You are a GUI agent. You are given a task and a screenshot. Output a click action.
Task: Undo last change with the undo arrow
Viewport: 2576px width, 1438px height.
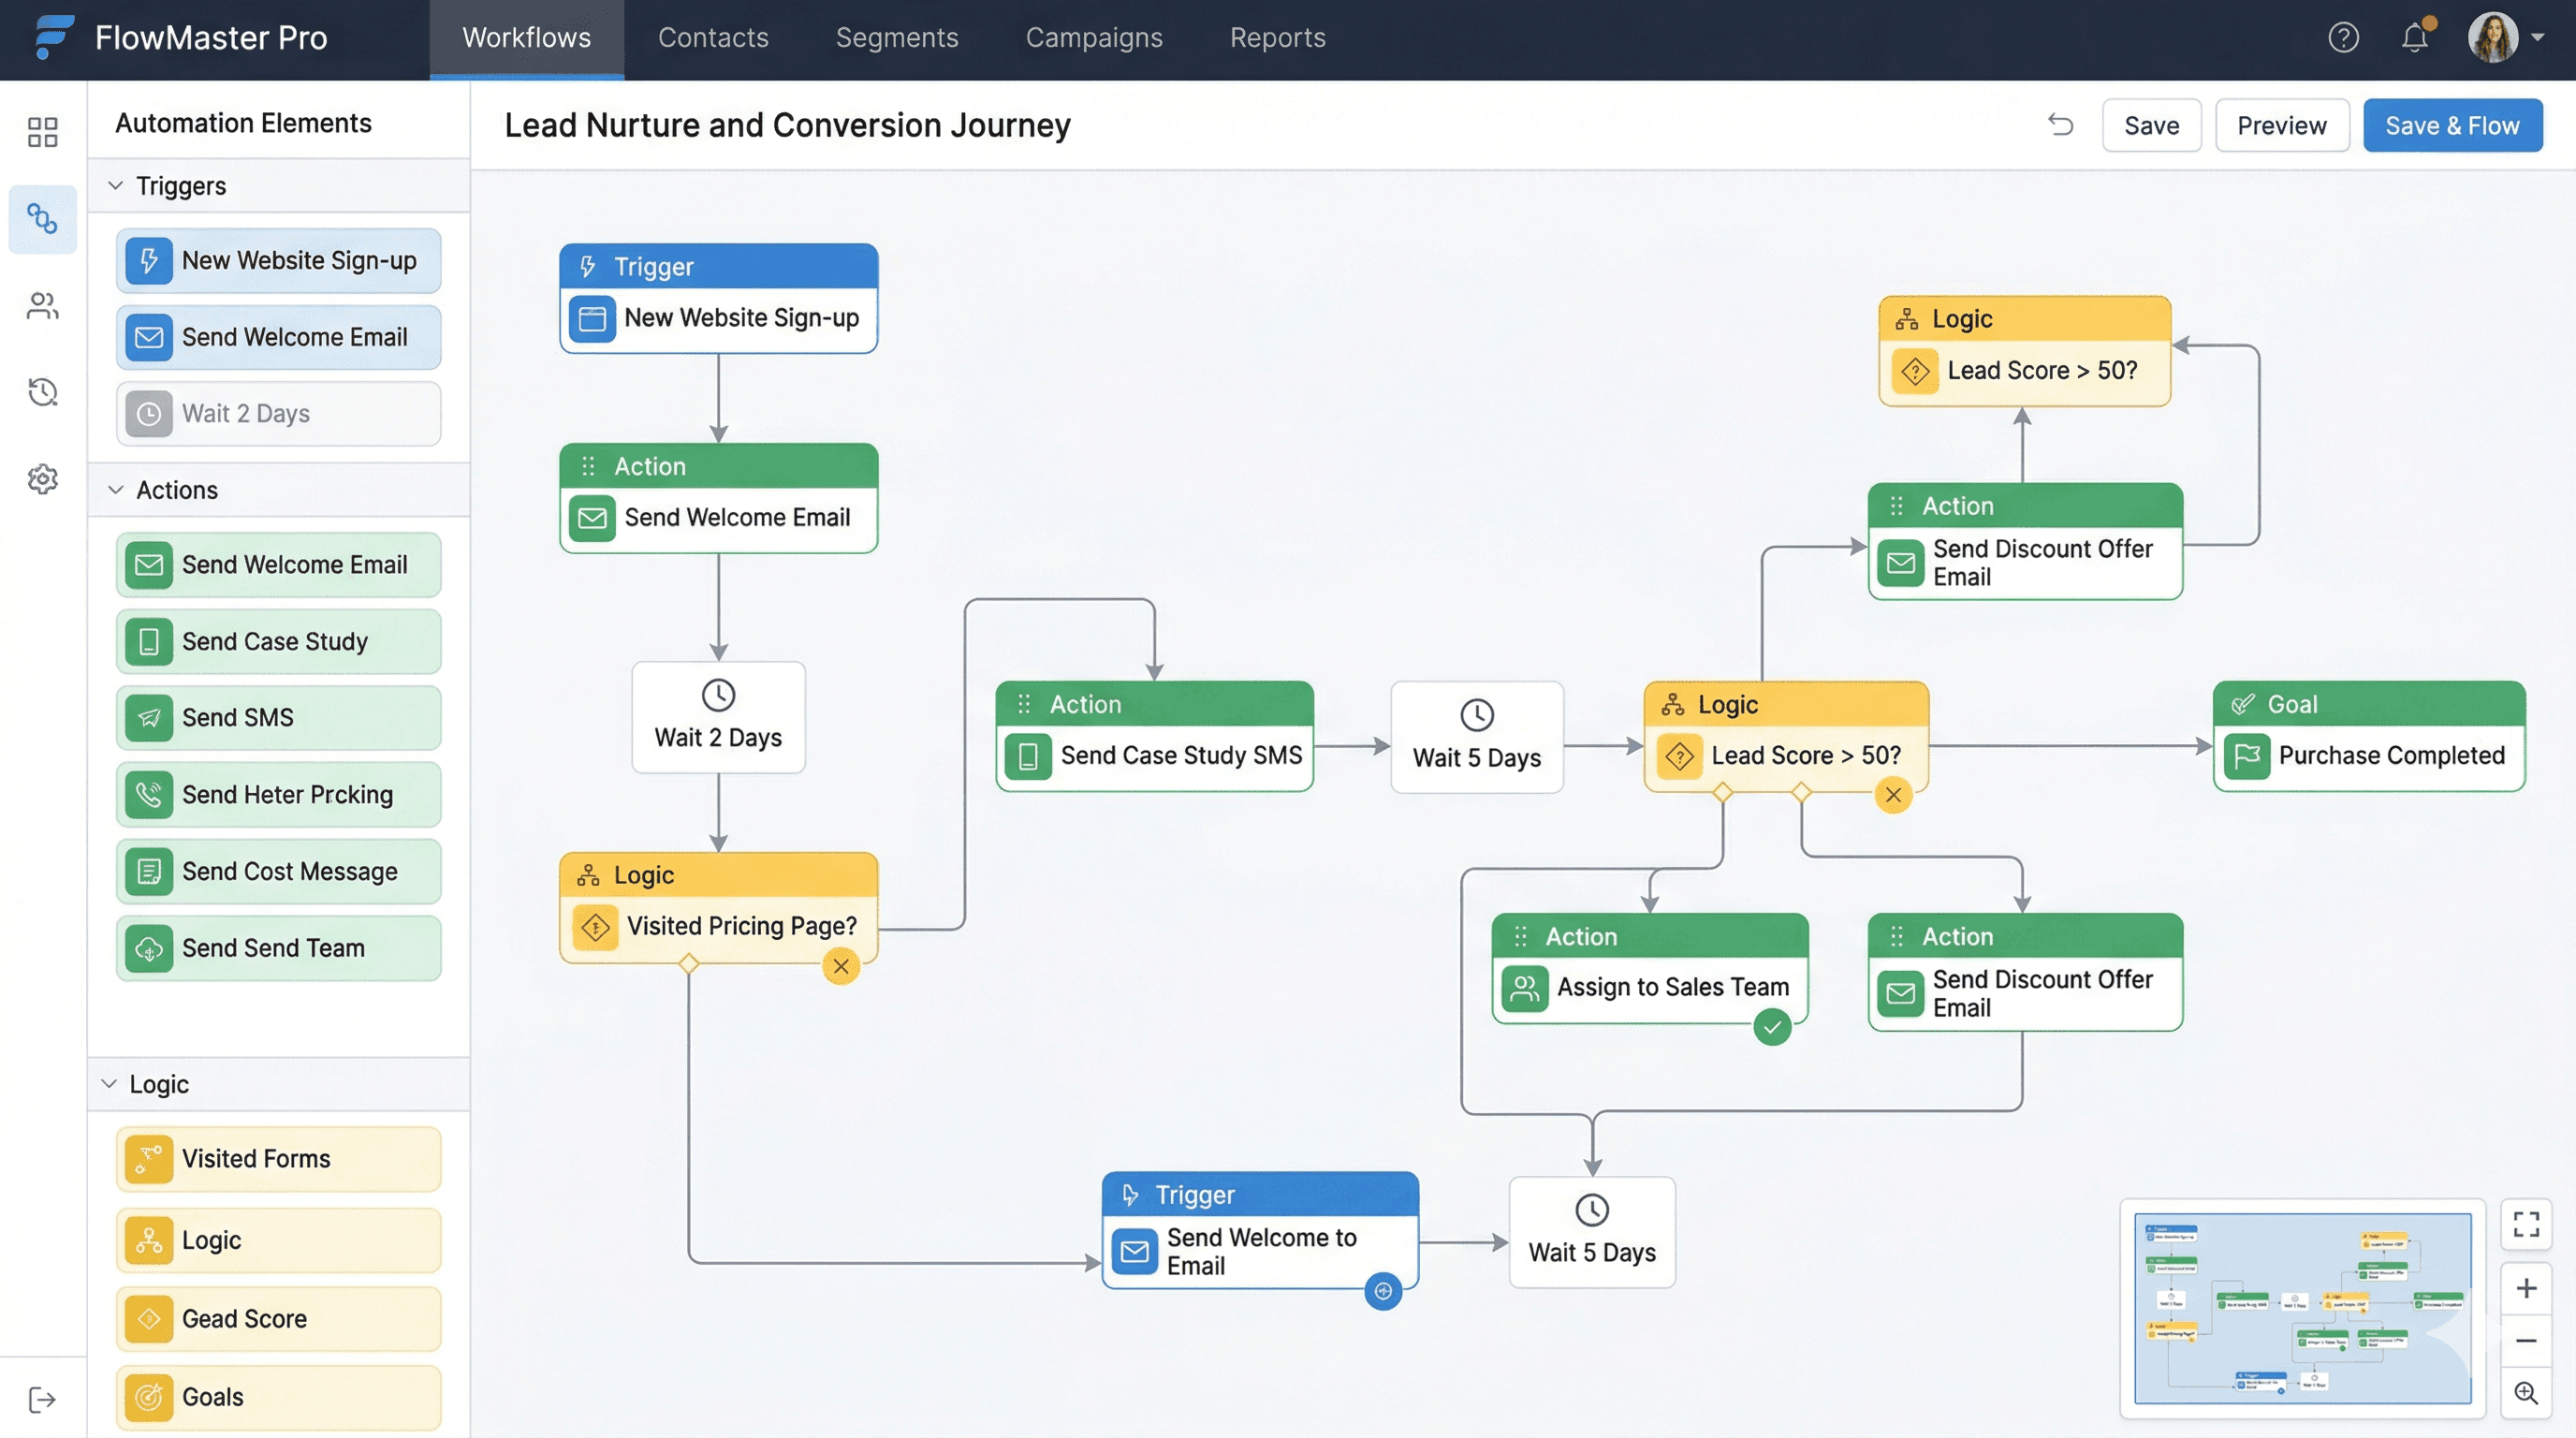click(x=2061, y=124)
